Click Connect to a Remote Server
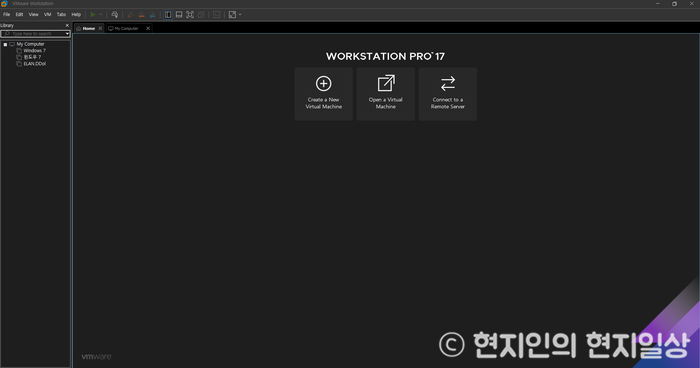700x368 pixels. point(448,94)
